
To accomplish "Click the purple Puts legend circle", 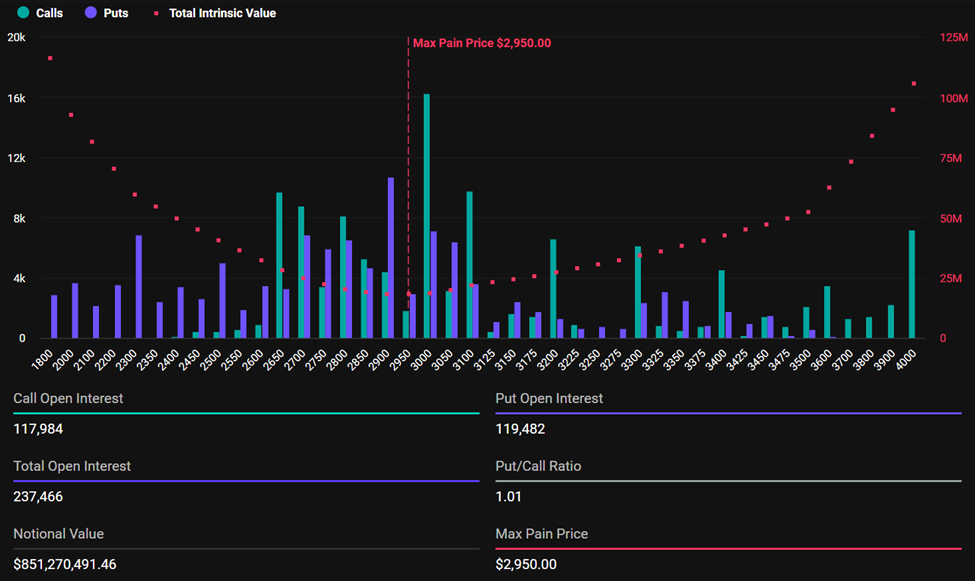I will click(x=91, y=13).
